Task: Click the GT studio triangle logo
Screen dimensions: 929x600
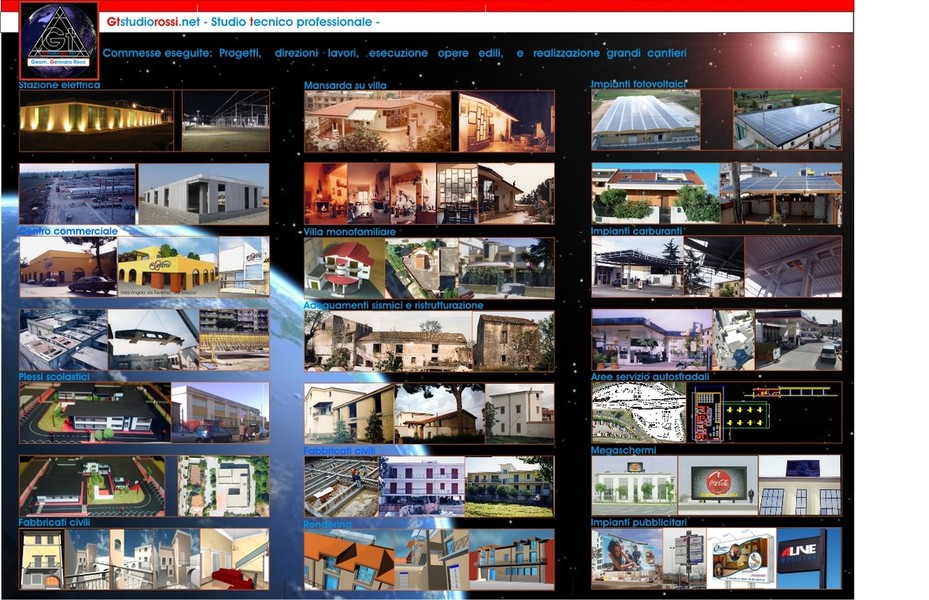Action: [59, 40]
